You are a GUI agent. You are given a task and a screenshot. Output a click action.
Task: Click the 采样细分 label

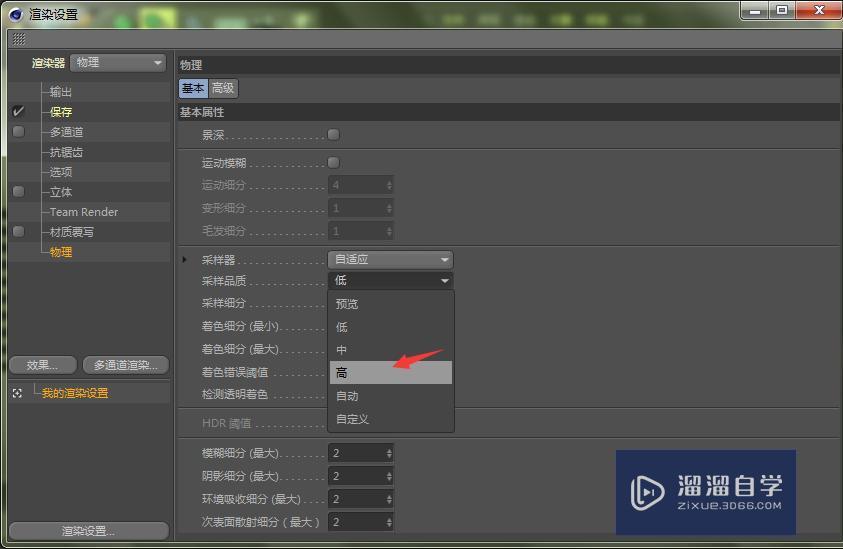[x=224, y=303]
